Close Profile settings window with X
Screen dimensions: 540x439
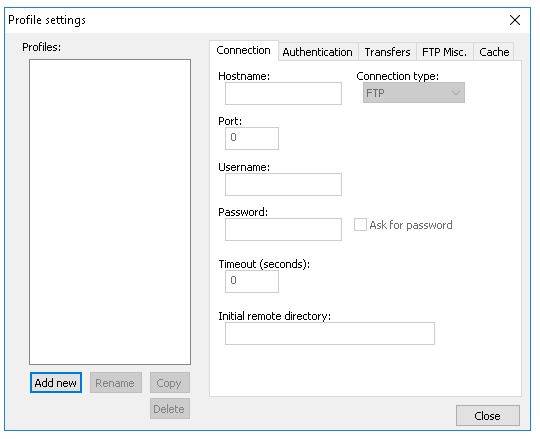[x=515, y=20]
